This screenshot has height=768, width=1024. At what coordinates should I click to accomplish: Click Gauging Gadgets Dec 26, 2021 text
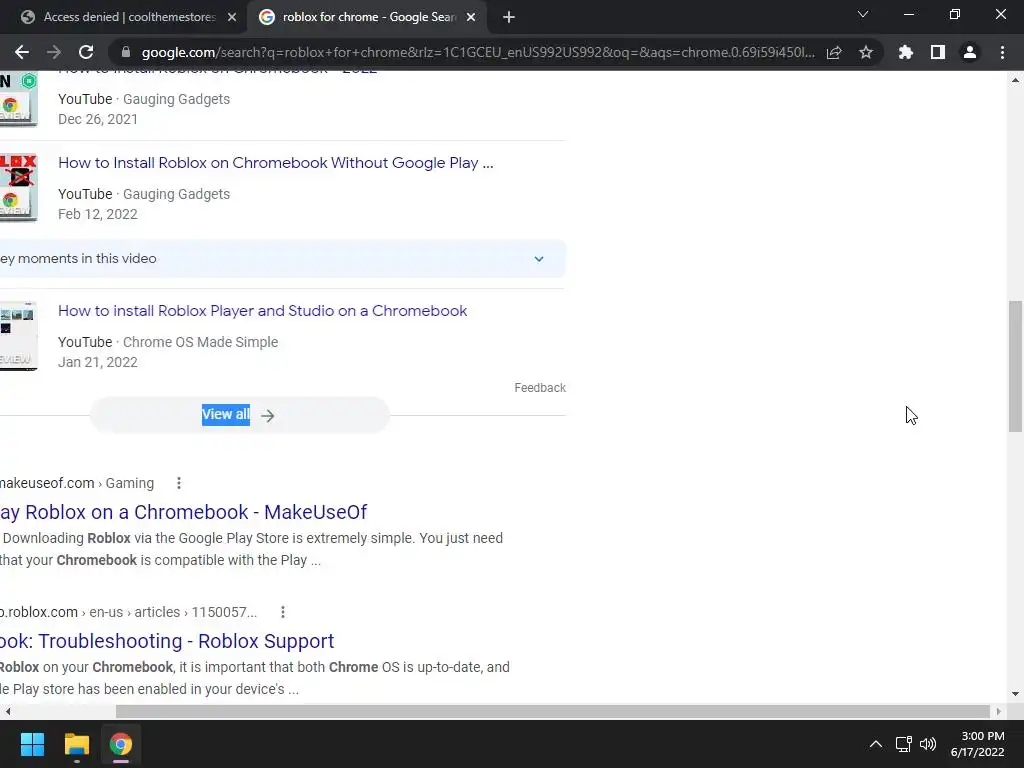[x=144, y=109]
